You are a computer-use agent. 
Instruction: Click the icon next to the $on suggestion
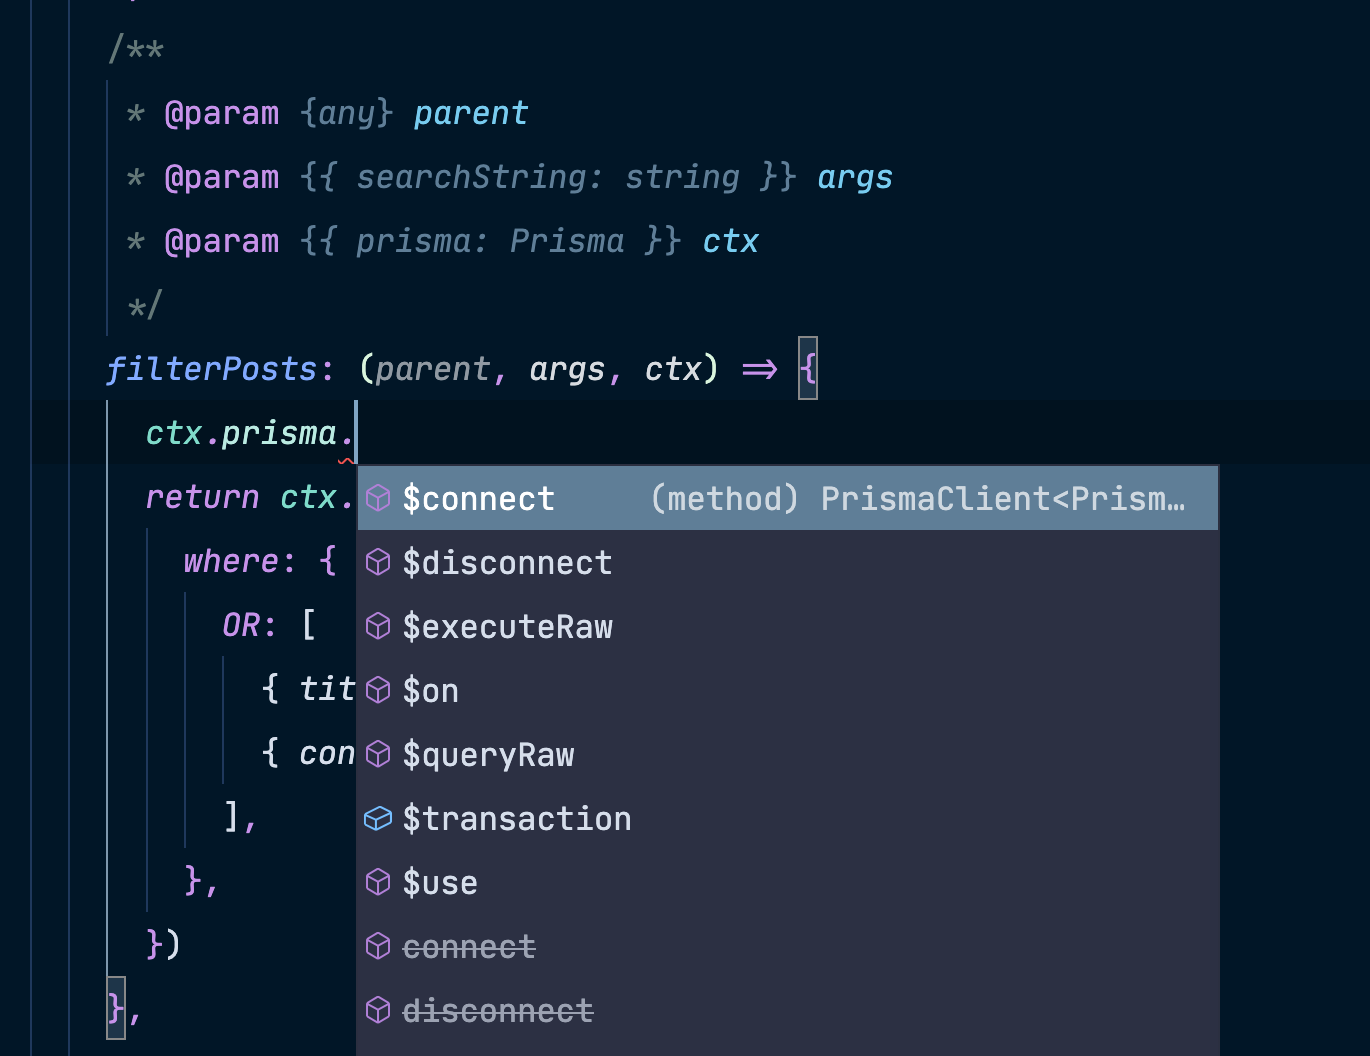tap(378, 690)
